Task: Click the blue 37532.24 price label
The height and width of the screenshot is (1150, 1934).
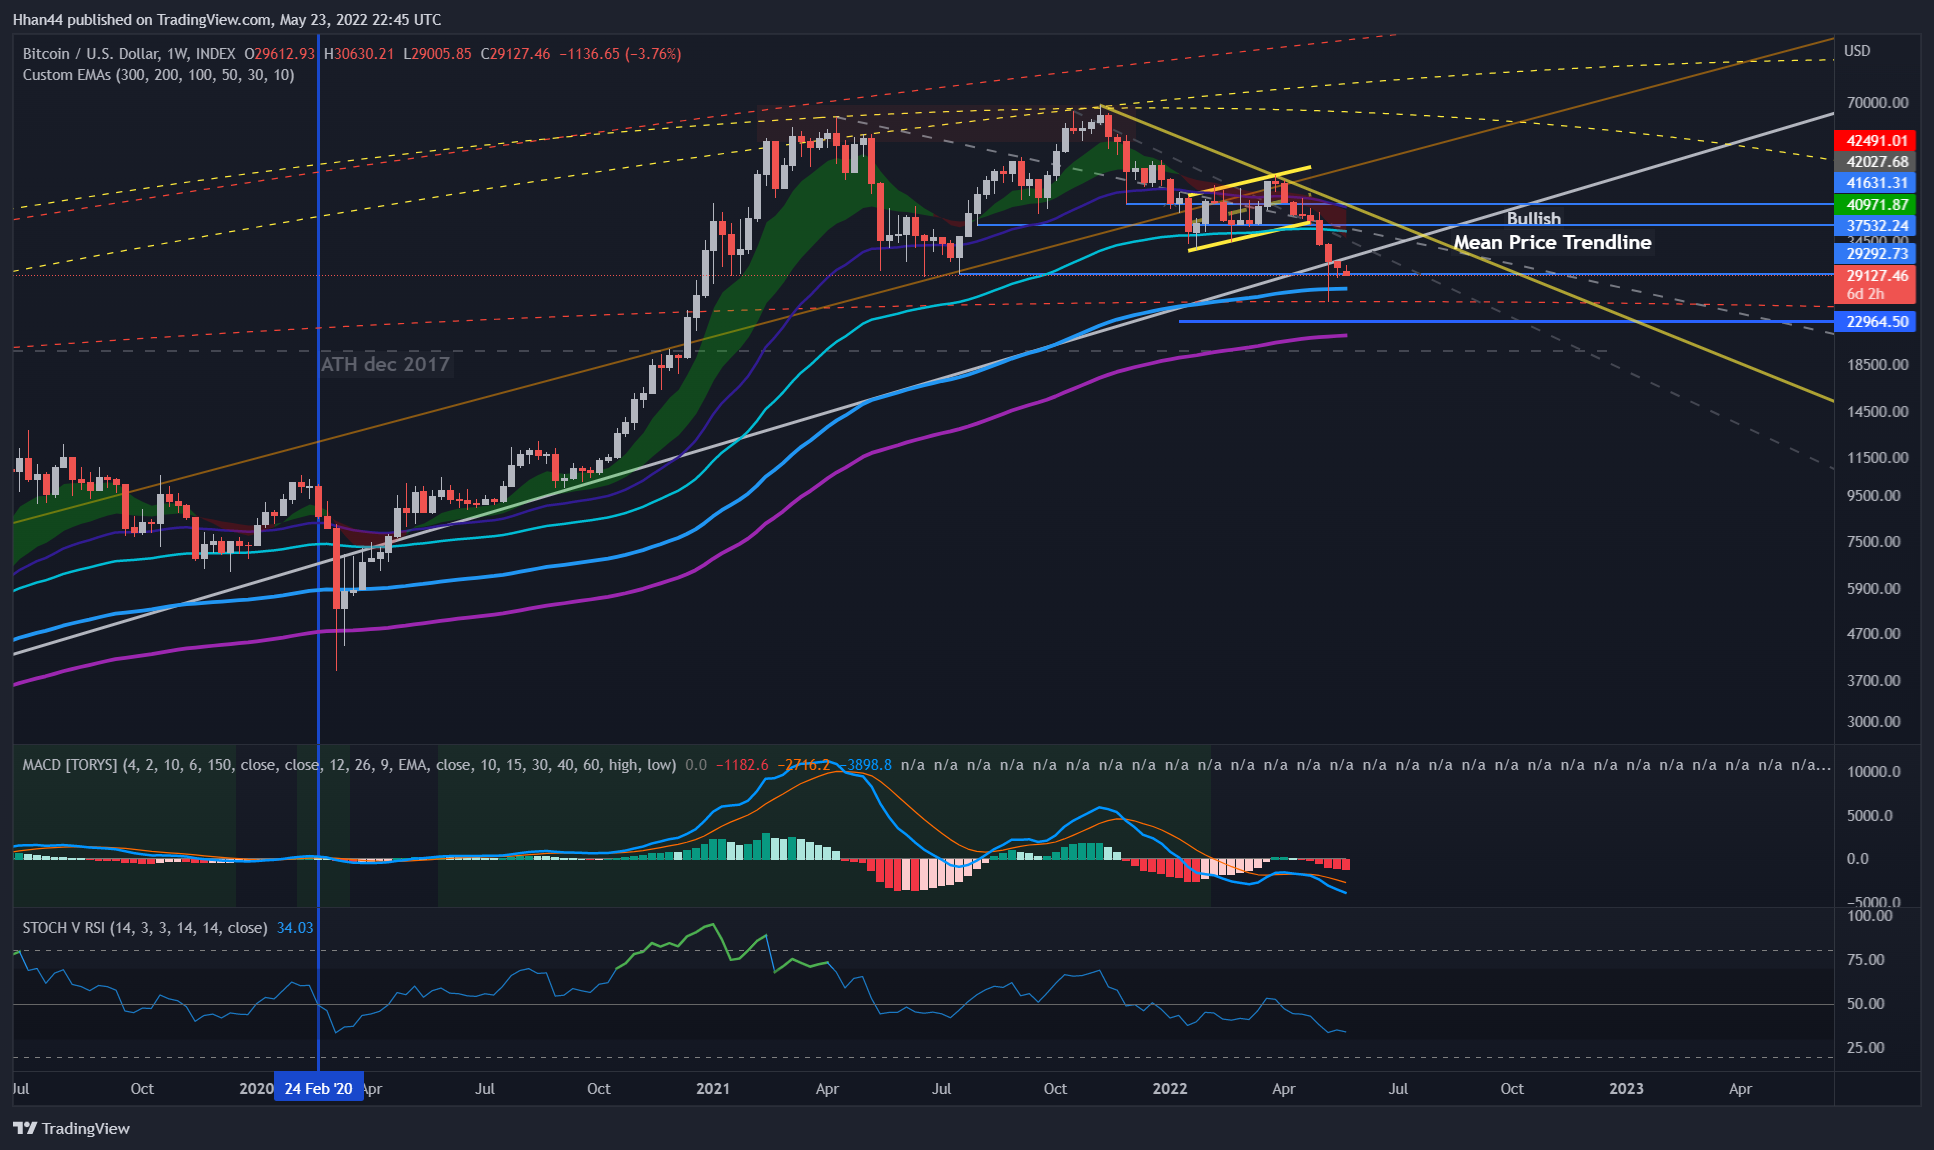Action: 1876,226
